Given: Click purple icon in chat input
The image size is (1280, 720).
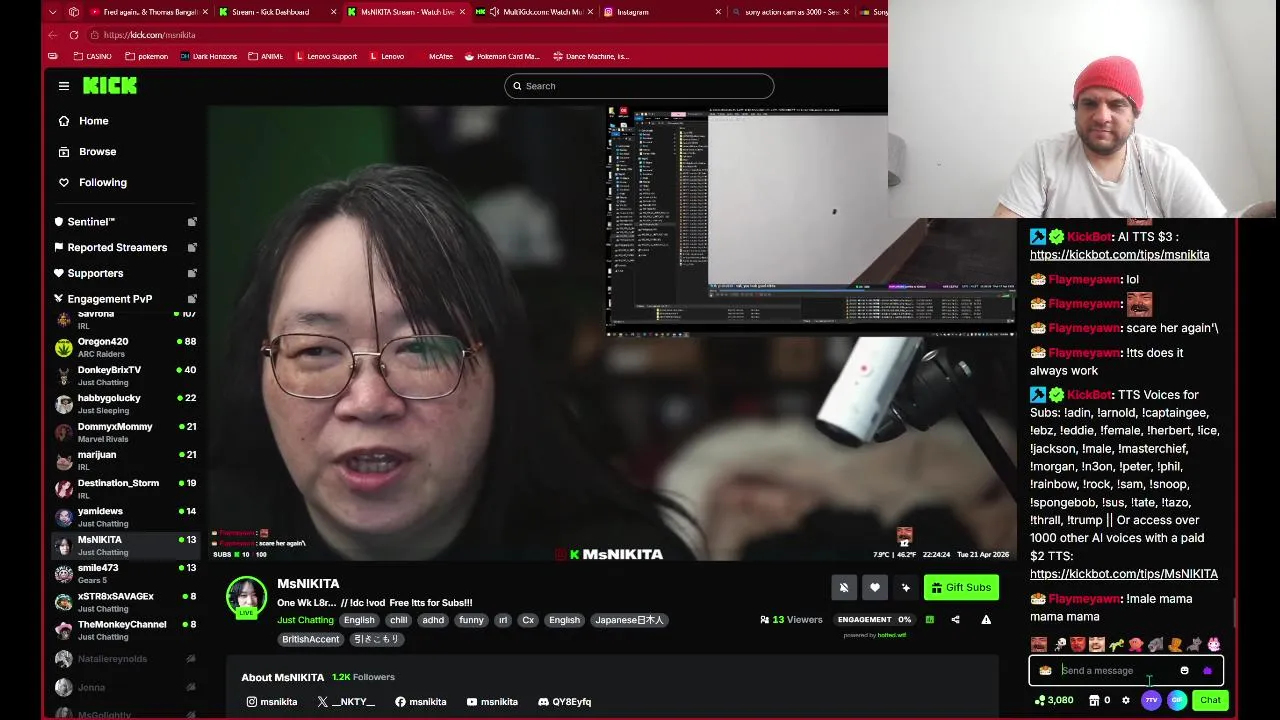Looking at the screenshot, I should click(1207, 671).
